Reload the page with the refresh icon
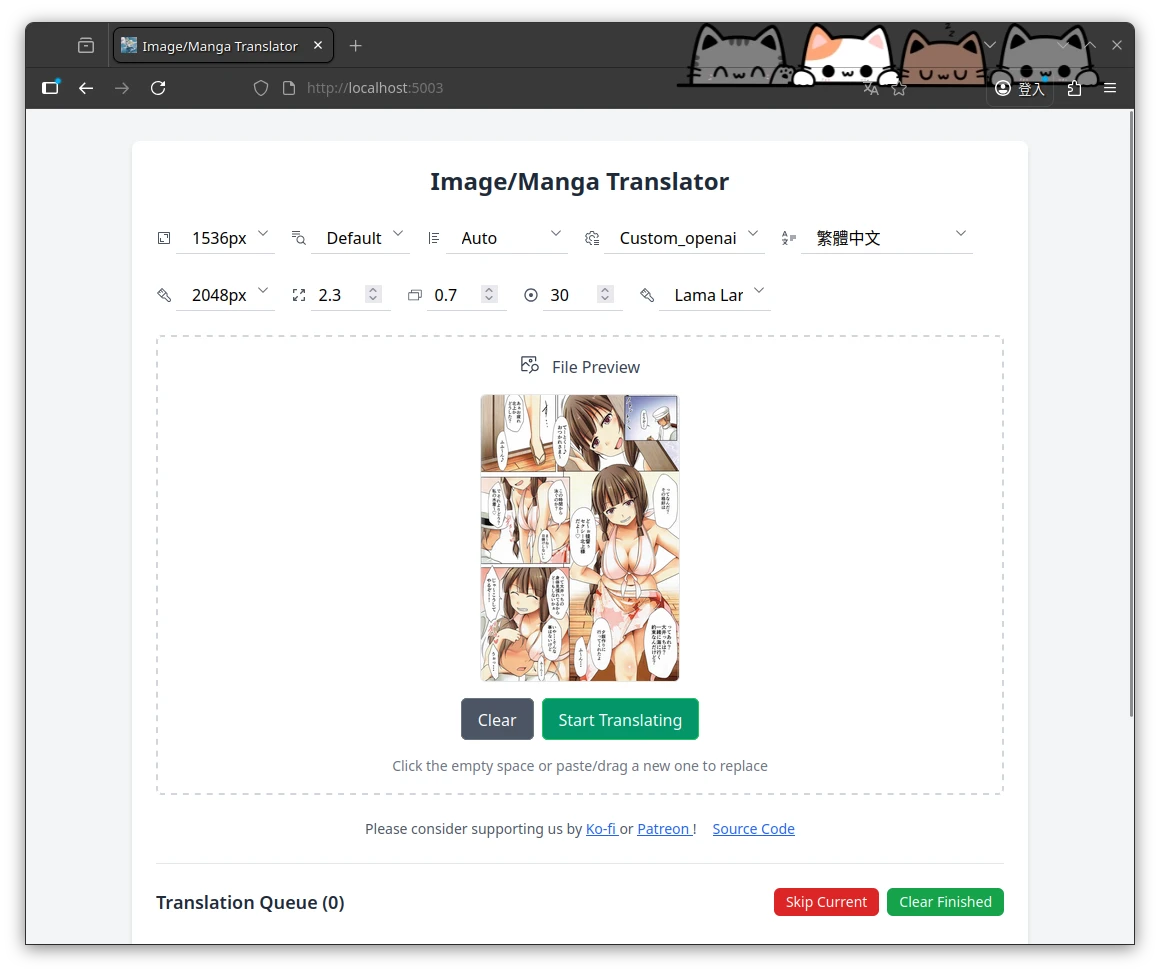The image size is (1160, 973). tap(158, 88)
